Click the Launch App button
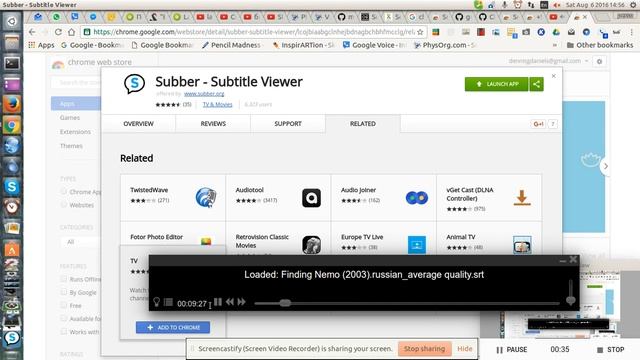 point(496,84)
